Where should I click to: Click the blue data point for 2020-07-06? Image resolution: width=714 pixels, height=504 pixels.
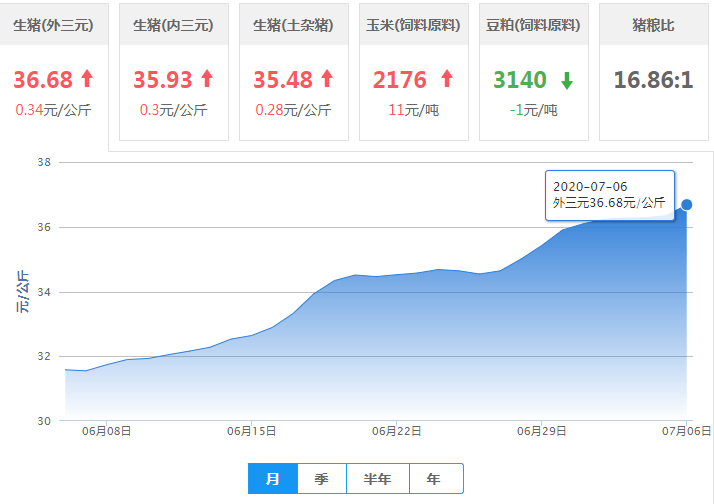coord(687,204)
